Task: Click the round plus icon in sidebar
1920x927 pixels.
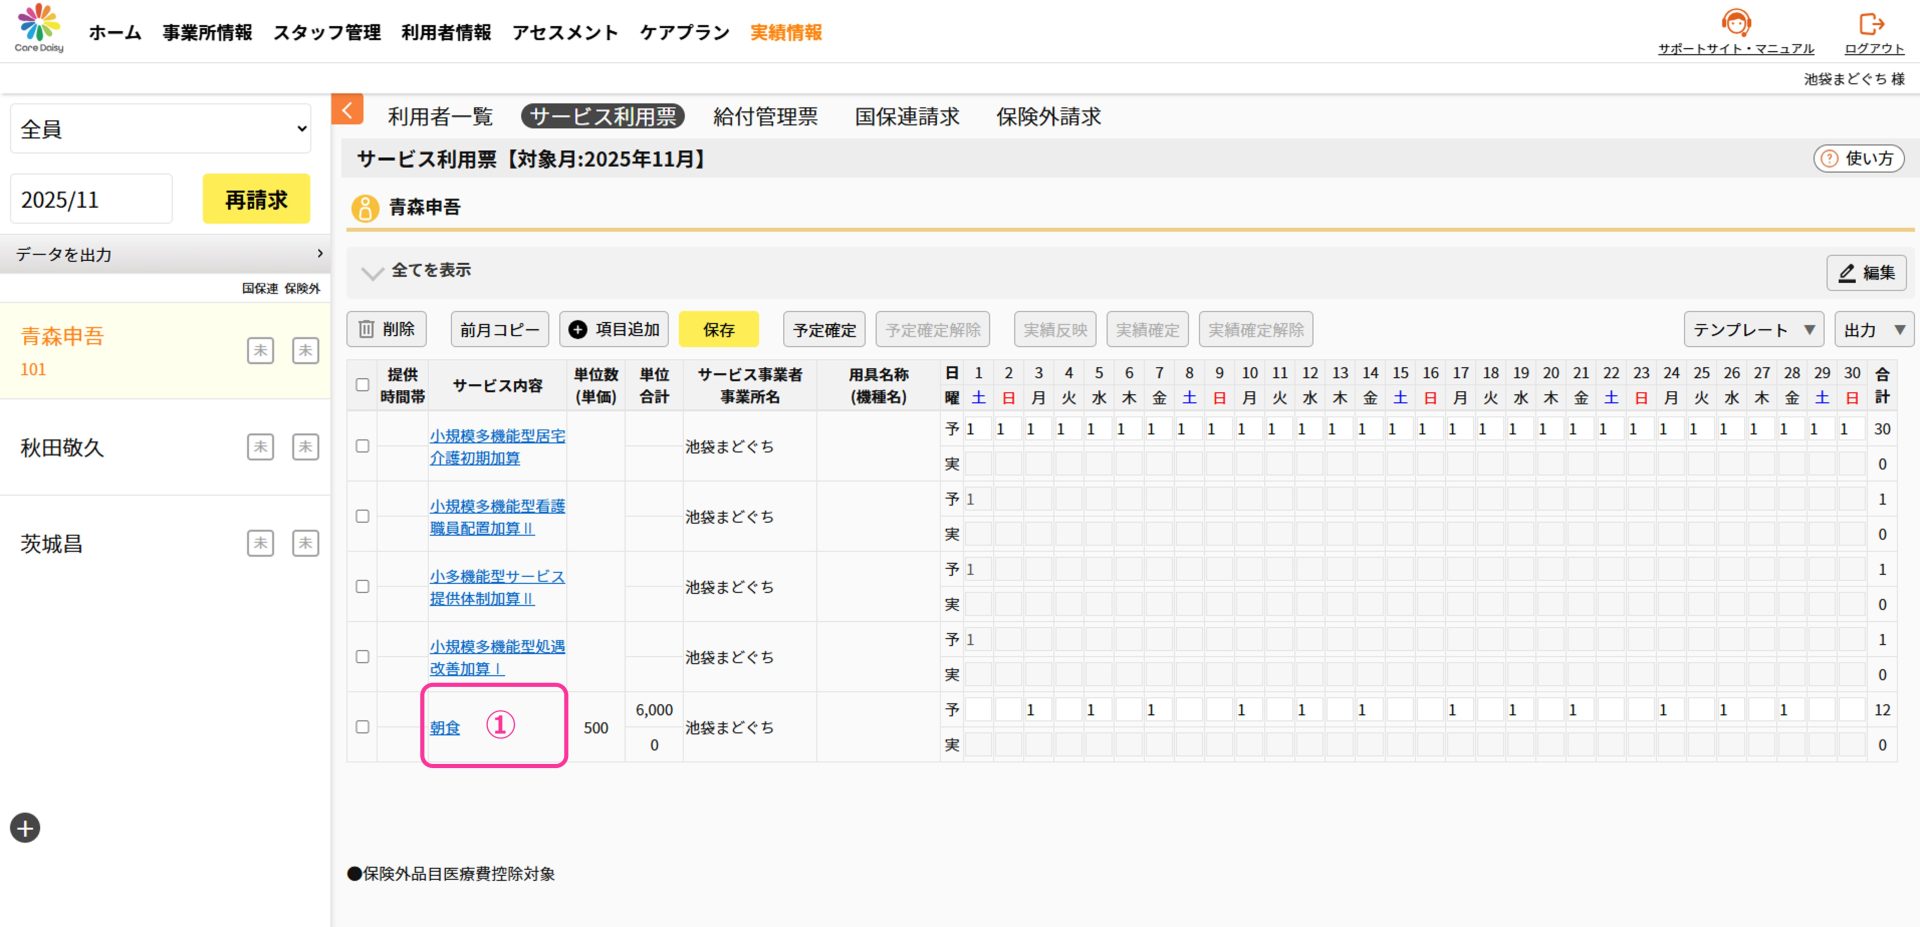Action: point(25,828)
